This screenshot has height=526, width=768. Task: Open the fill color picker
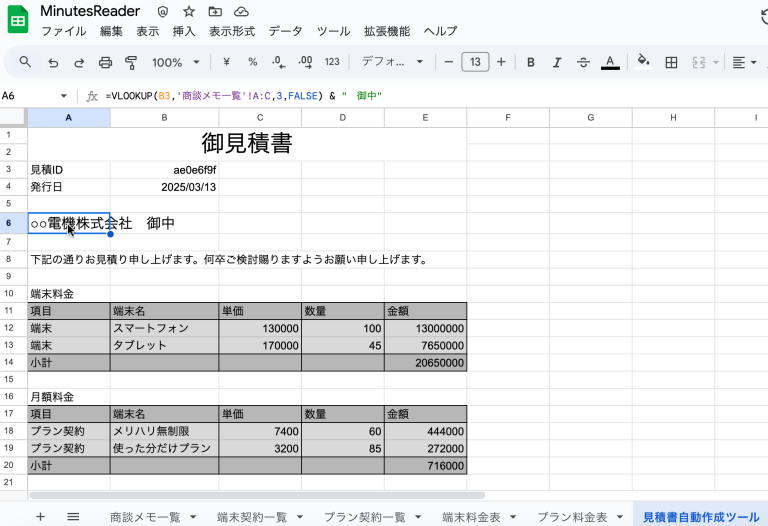(x=643, y=62)
